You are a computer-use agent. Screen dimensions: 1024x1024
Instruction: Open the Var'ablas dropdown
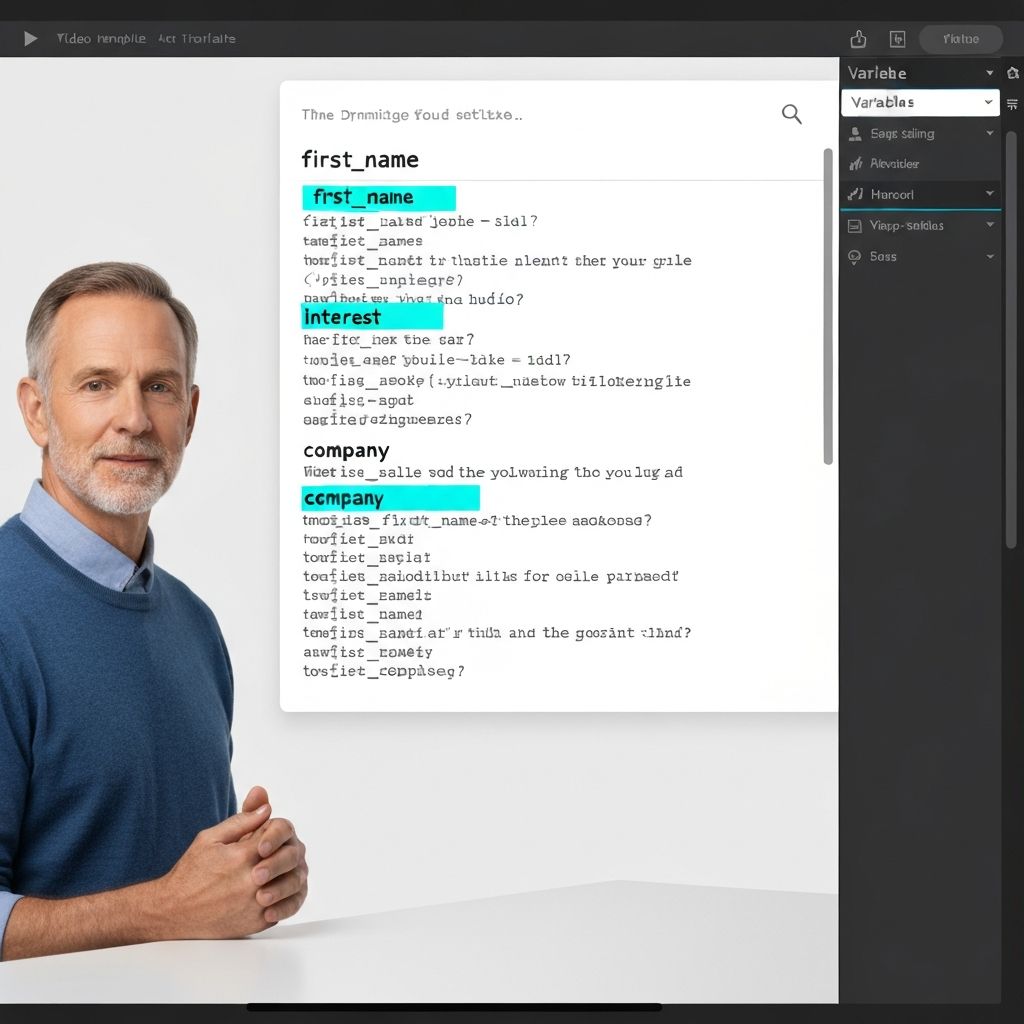(920, 103)
